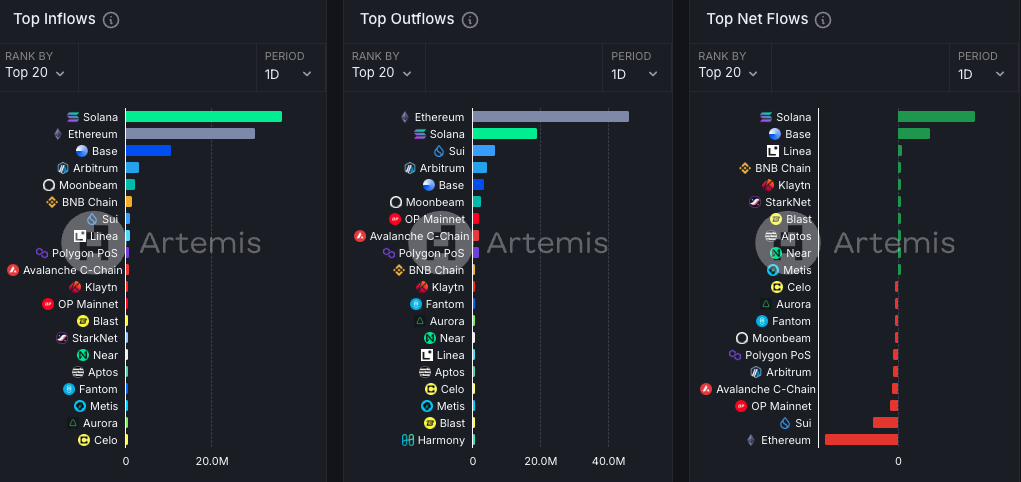The width and height of the screenshot is (1021, 482).
Task: Click the green Base bar in Top Net Flows
Action: coord(914,134)
